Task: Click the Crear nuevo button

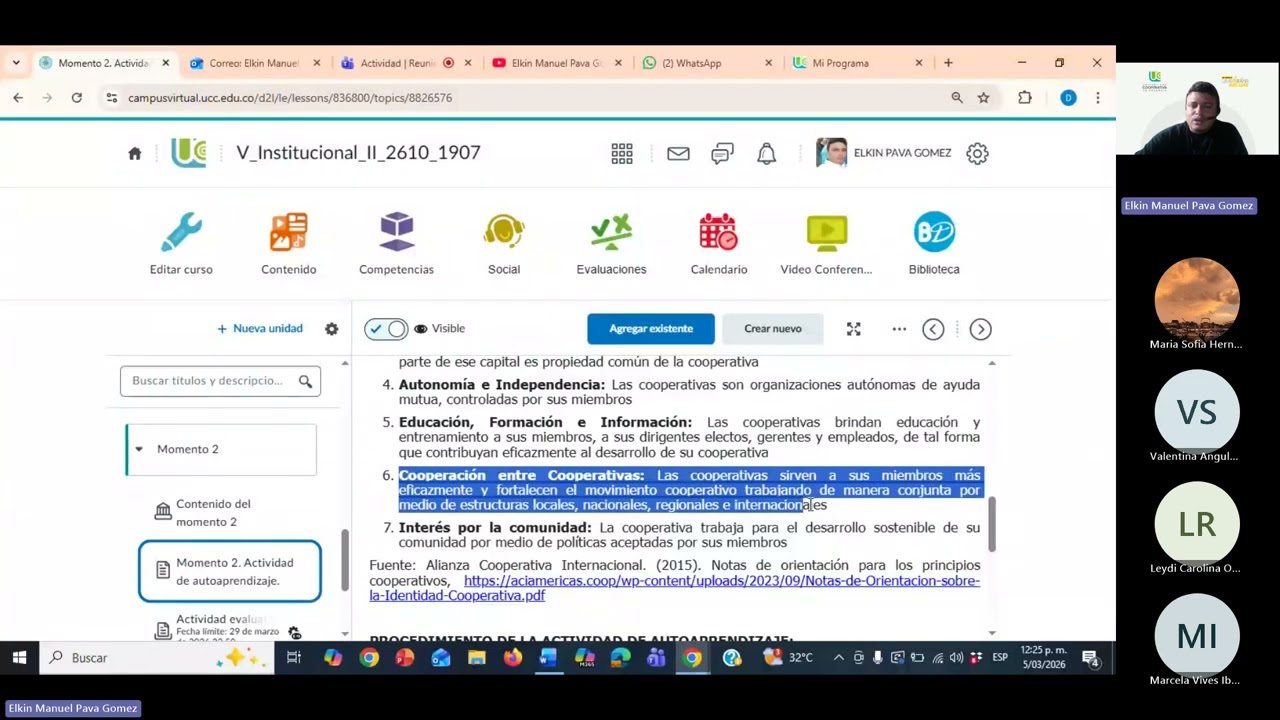Action: [773, 329]
